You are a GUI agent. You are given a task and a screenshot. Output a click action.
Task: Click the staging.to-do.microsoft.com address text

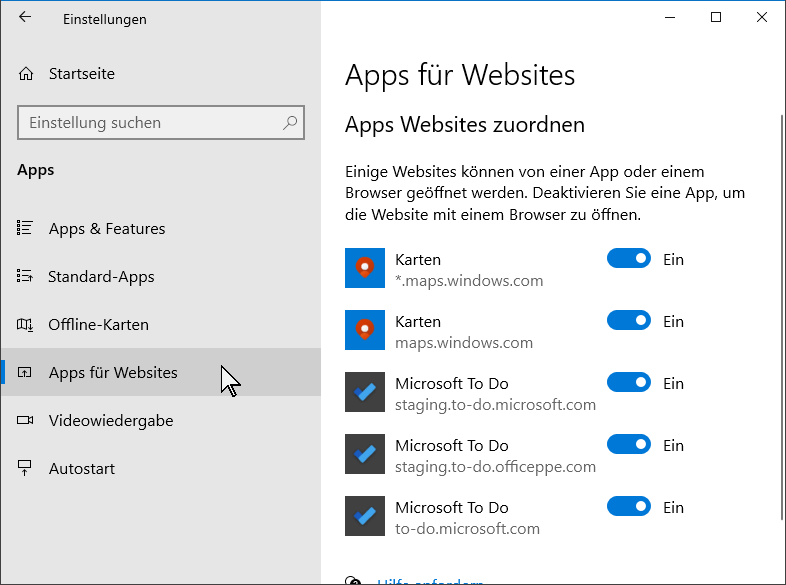[495, 405]
